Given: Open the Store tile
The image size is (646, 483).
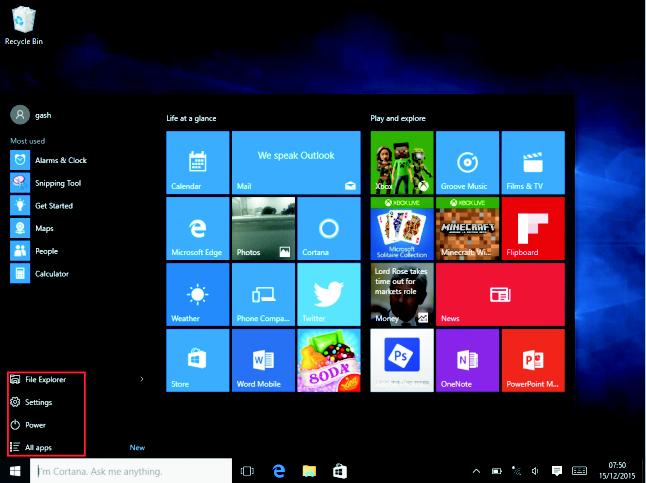Looking at the screenshot, I should coord(198,360).
